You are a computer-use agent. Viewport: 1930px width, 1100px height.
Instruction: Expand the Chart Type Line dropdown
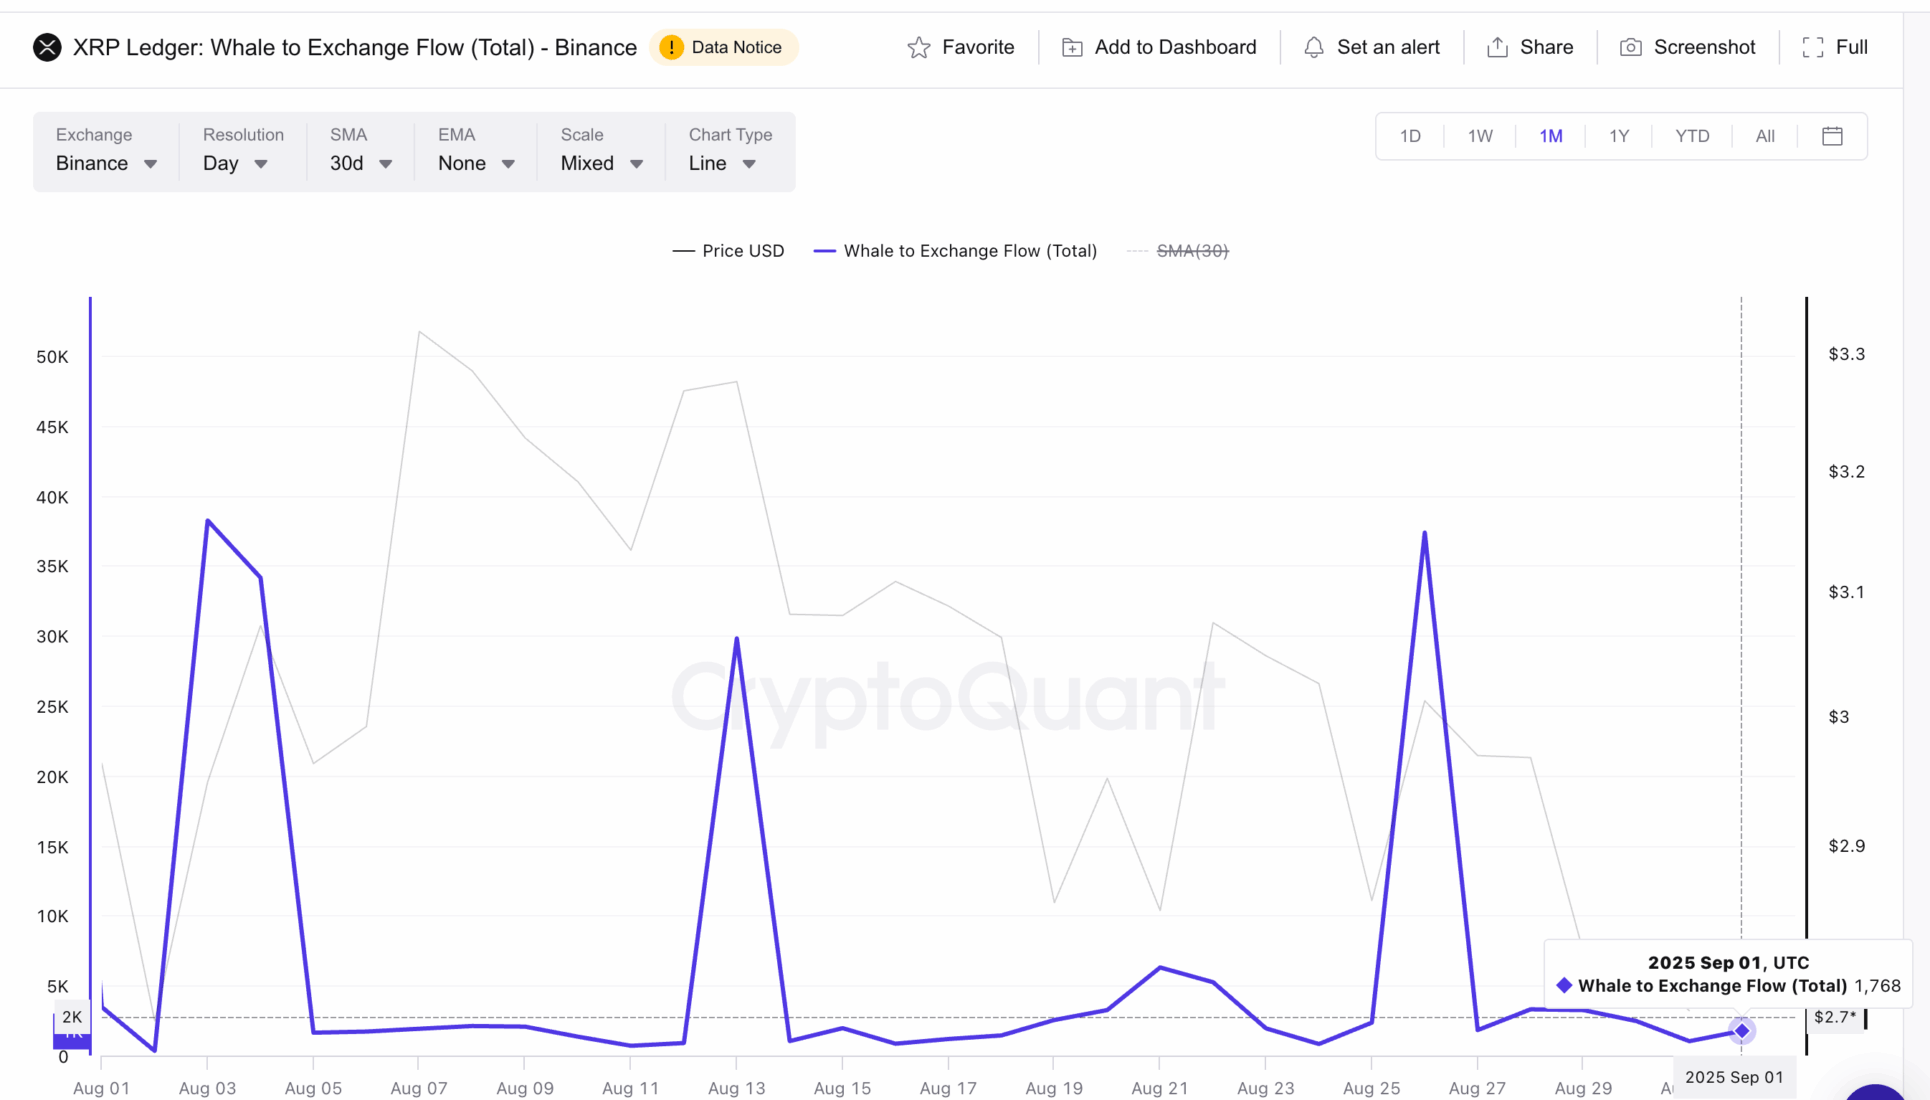pyautogui.click(x=722, y=163)
